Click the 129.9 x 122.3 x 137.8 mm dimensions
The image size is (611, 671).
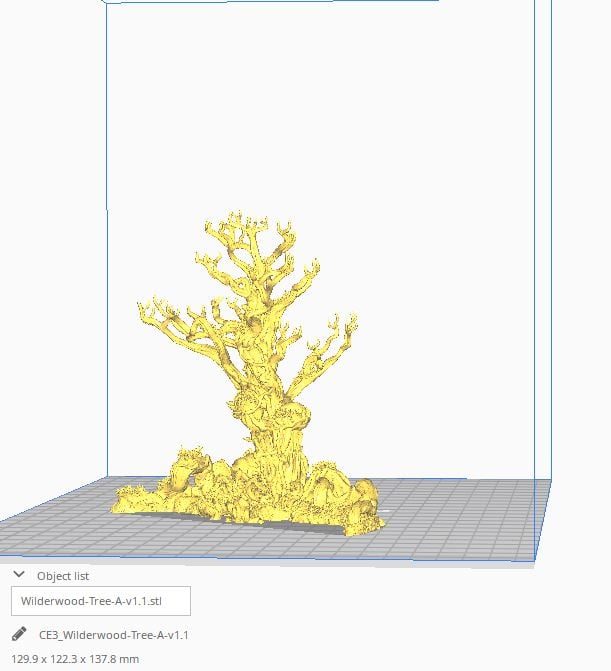pos(75,659)
